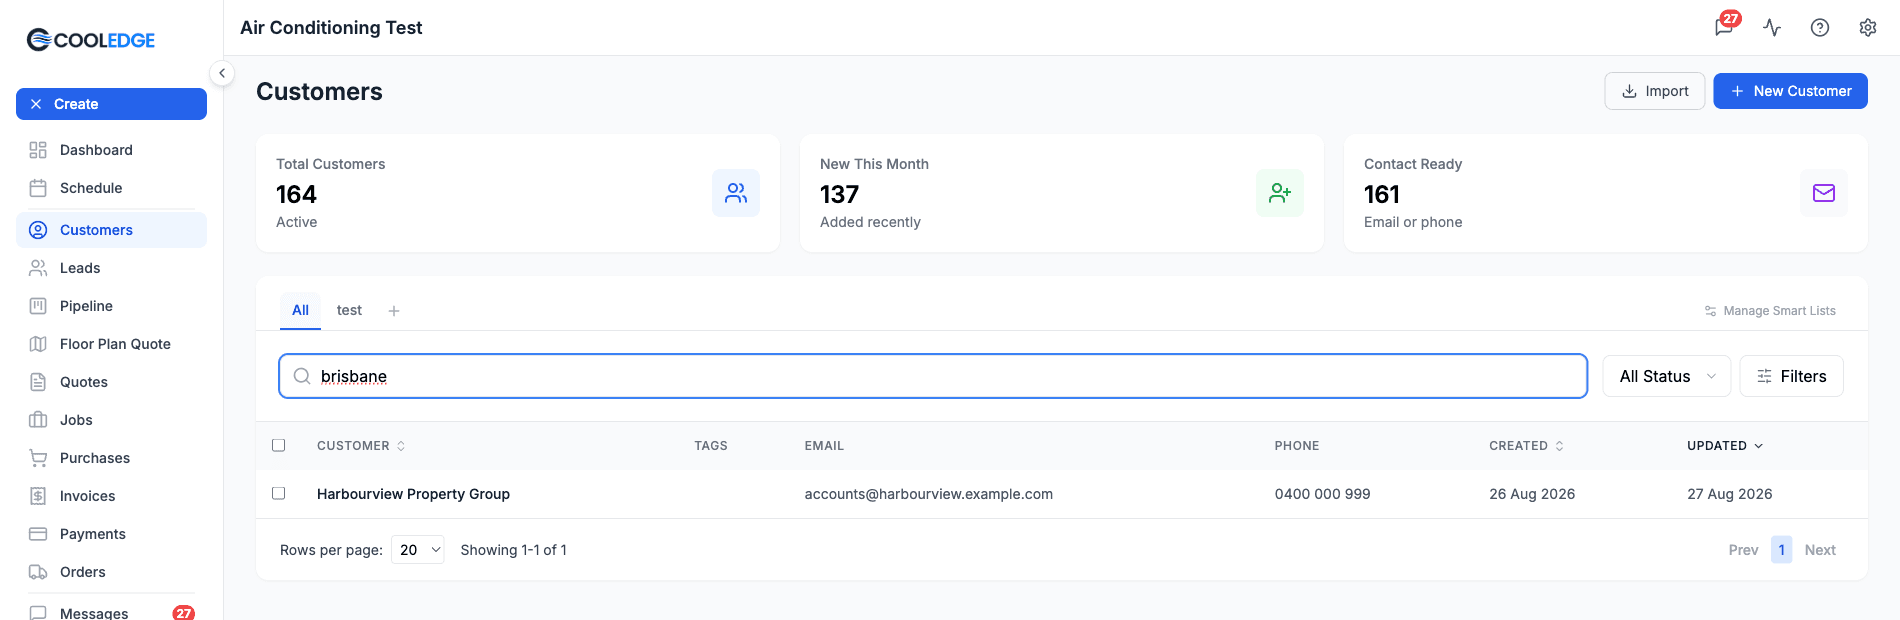
Task: Open Pipeline in the sidebar
Action: [x=111, y=306]
